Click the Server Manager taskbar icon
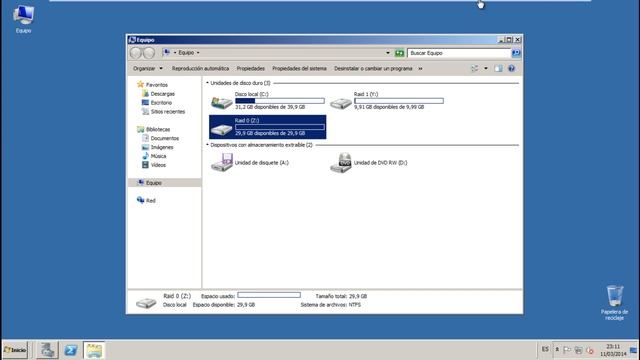 click(x=47, y=350)
